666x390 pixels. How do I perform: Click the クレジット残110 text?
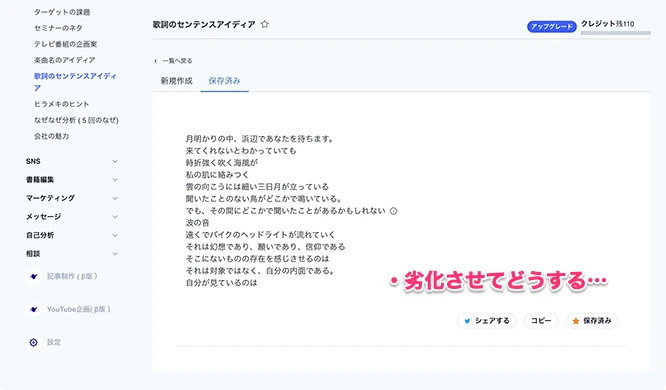coord(607,24)
